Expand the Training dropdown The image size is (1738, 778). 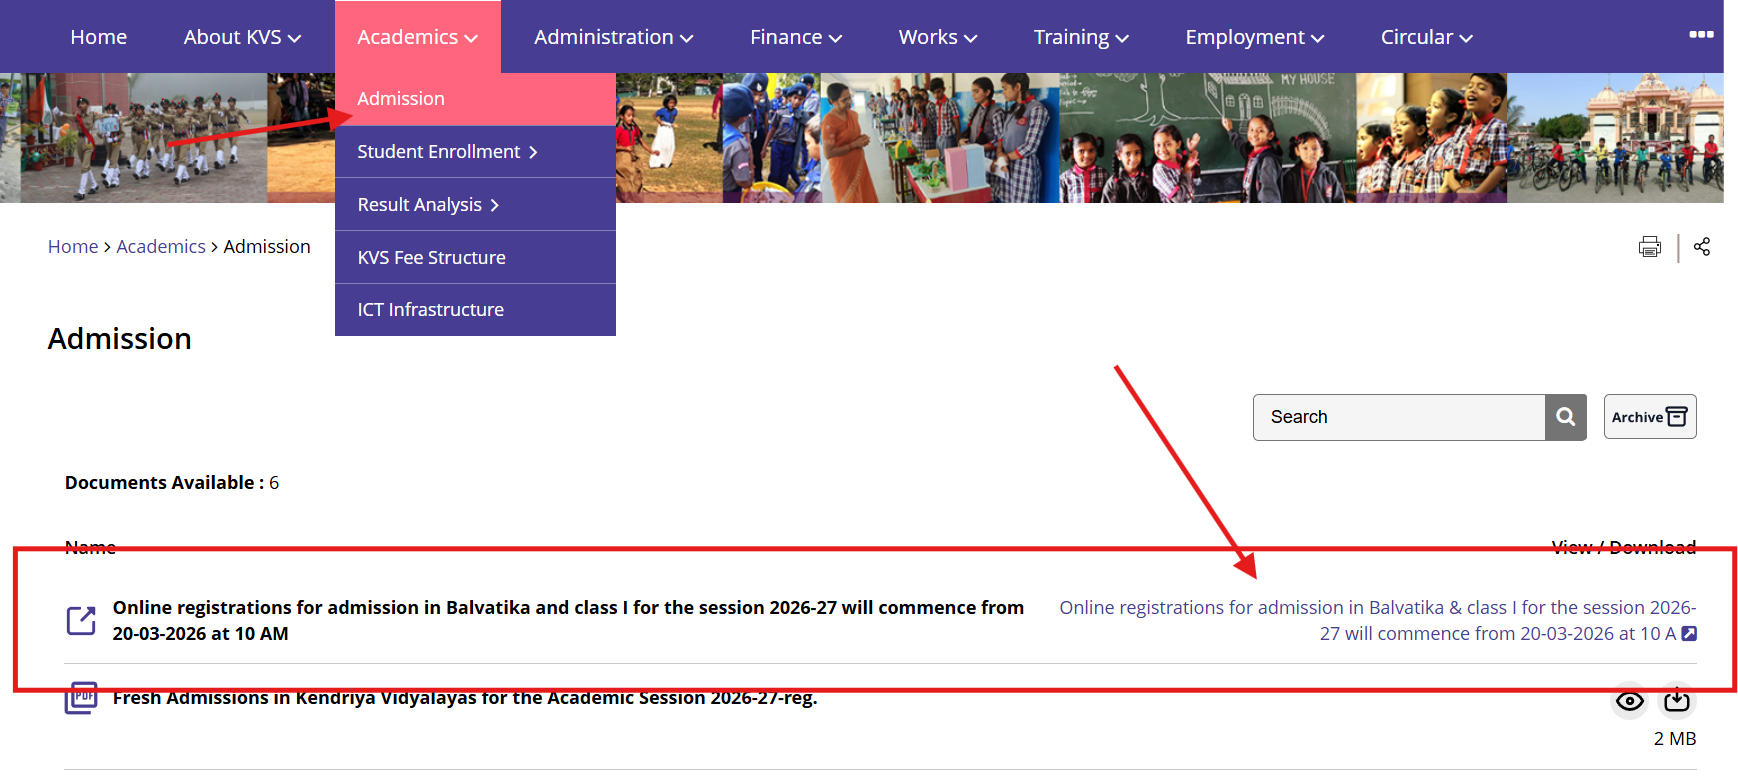(x=1081, y=37)
